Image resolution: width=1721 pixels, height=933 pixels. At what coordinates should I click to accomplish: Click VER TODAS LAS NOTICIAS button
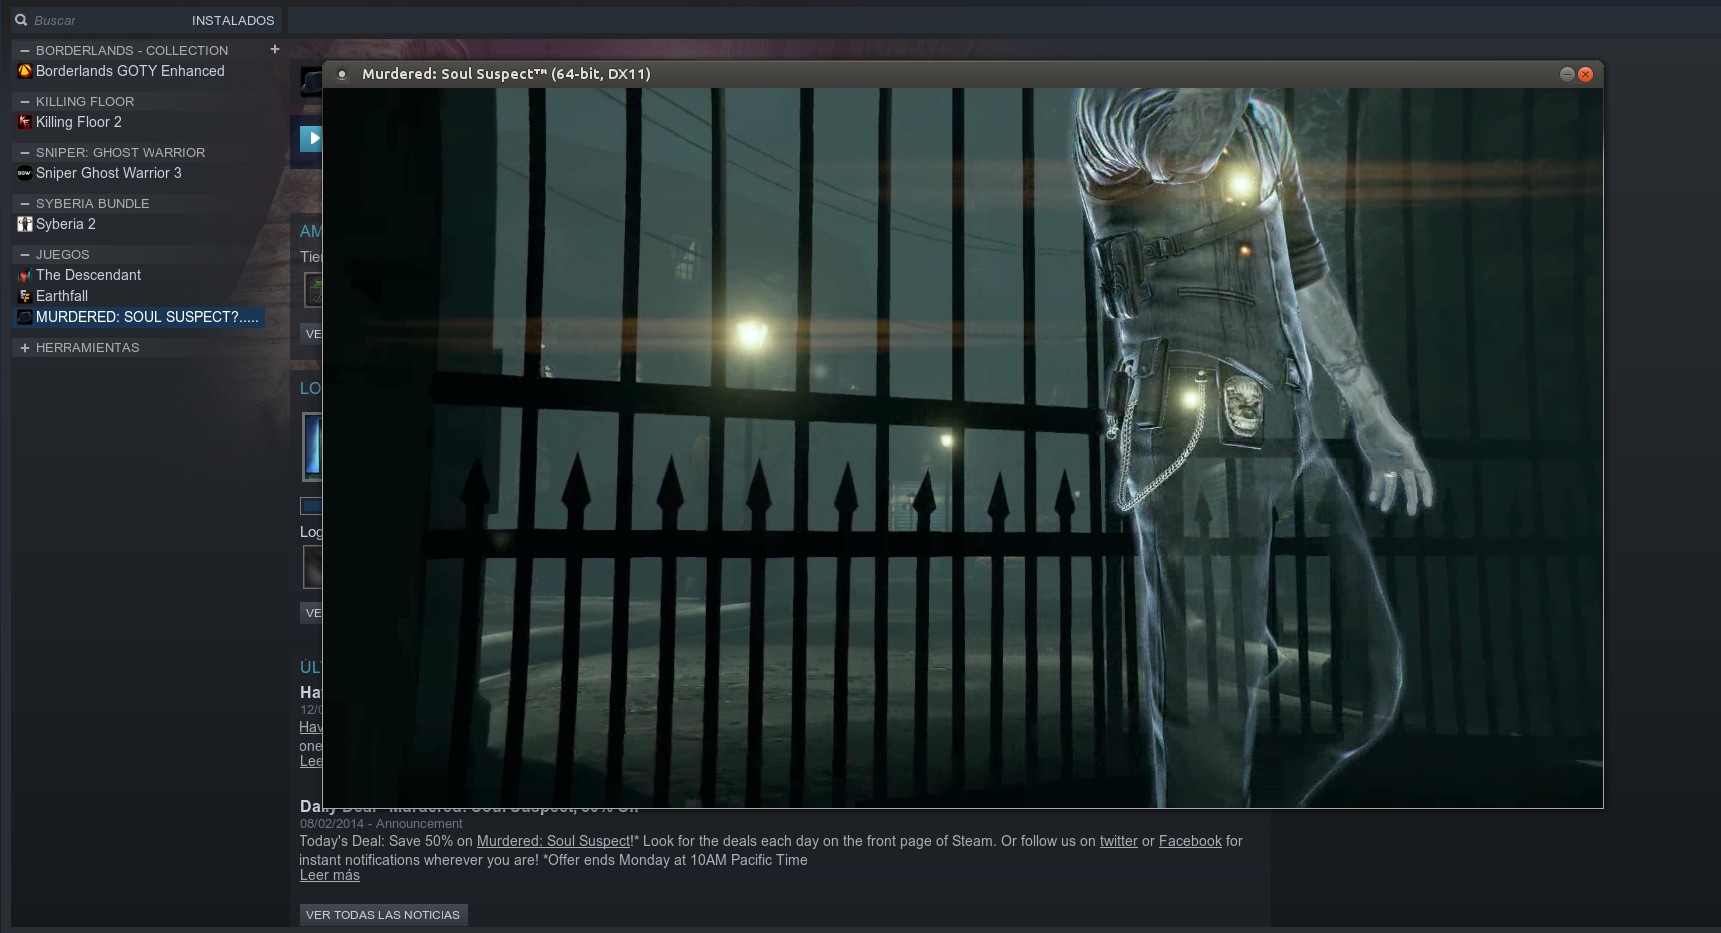(383, 915)
